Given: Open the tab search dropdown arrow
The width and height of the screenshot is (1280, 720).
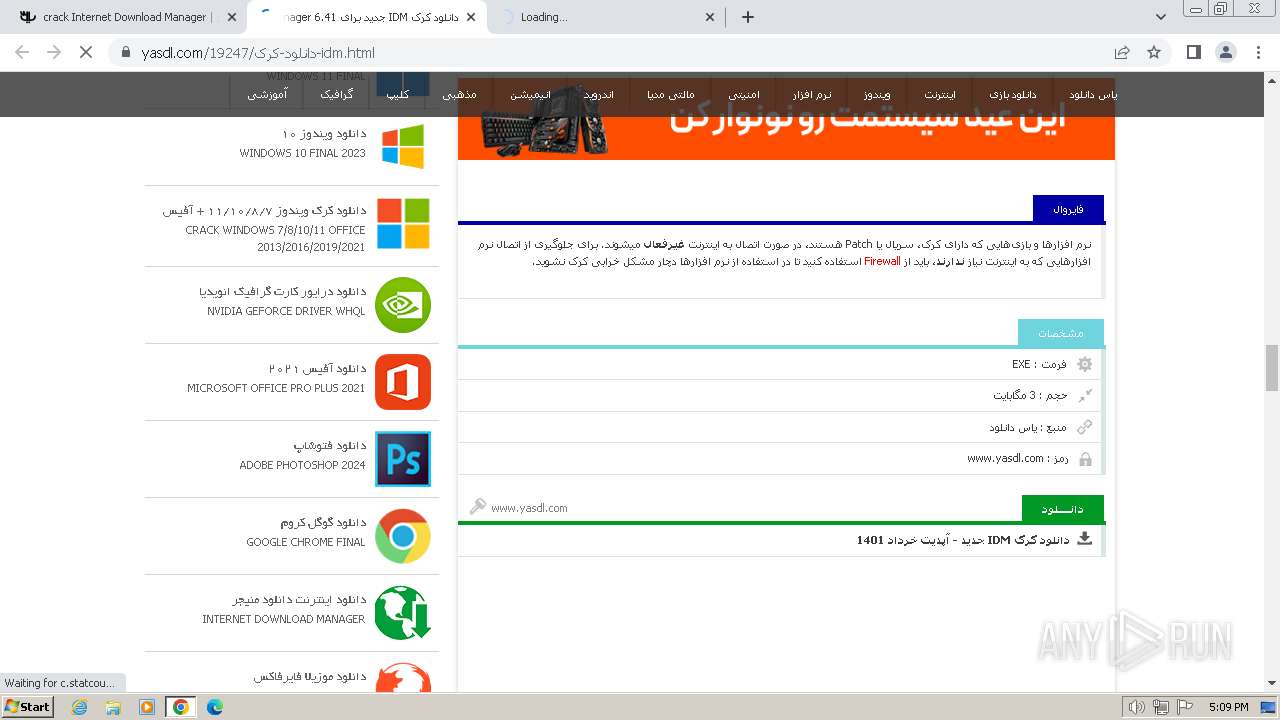Looking at the screenshot, I should [x=1161, y=17].
